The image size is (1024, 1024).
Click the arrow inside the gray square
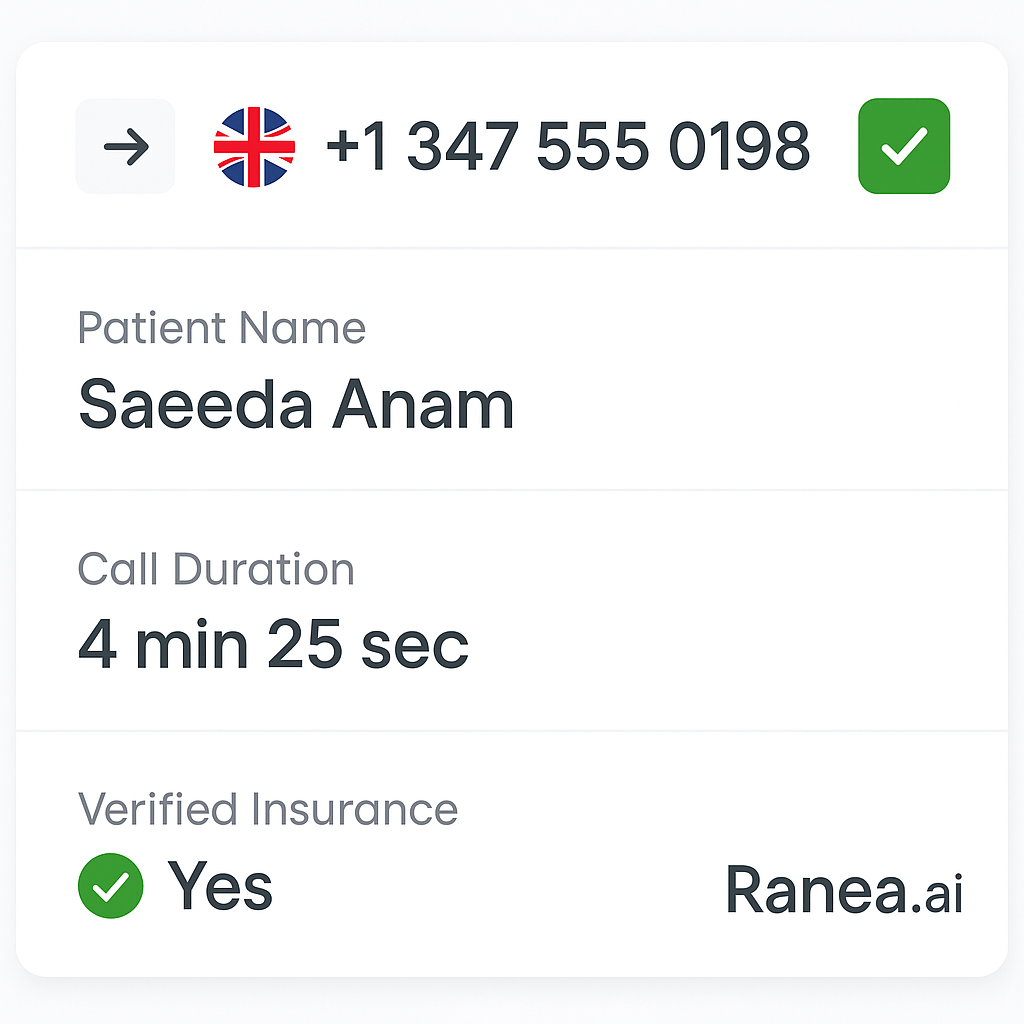tap(127, 147)
